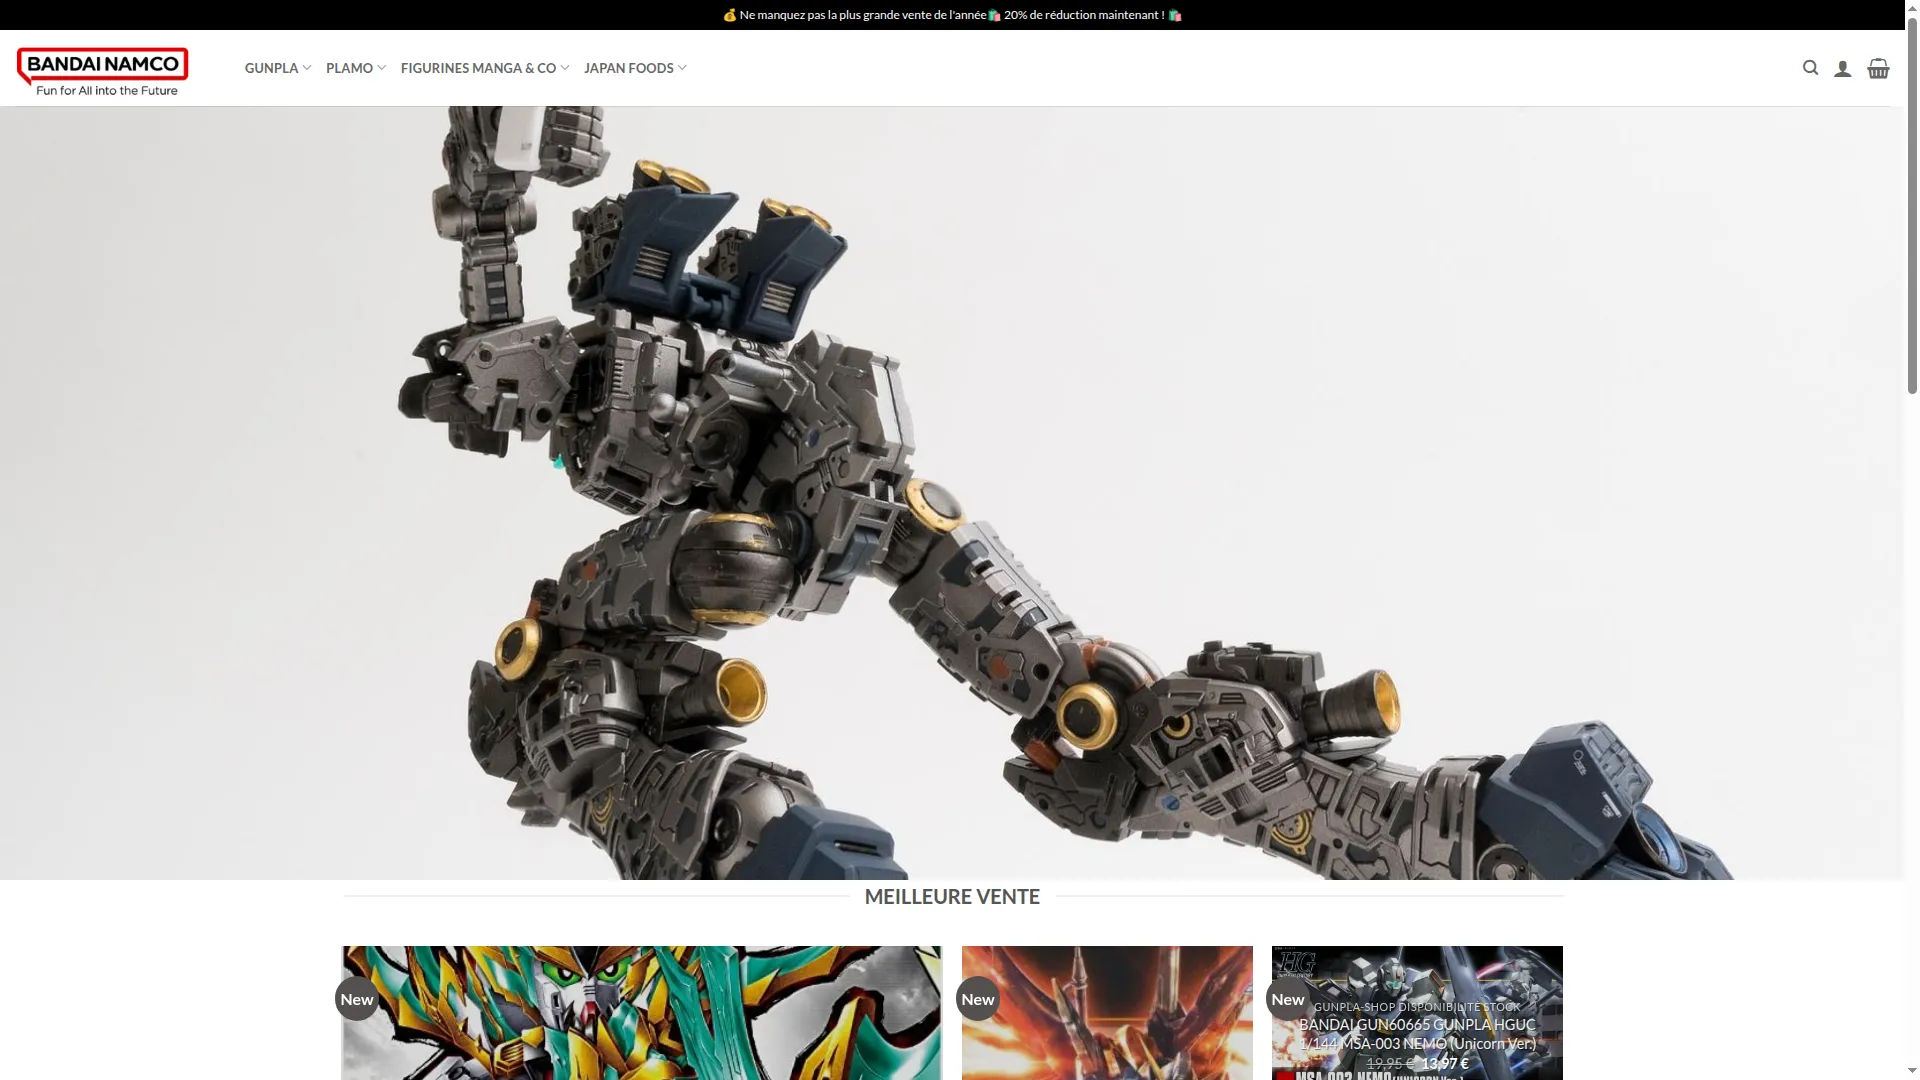The height and width of the screenshot is (1080, 1920).
Task: Open the user account icon
Action: (x=1842, y=68)
